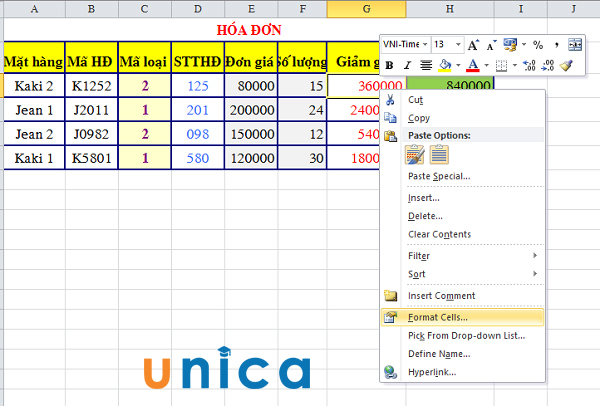Apply percent style from mini toolbar
The width and height of the screenshot is (600, 406).
pos(537,45)
